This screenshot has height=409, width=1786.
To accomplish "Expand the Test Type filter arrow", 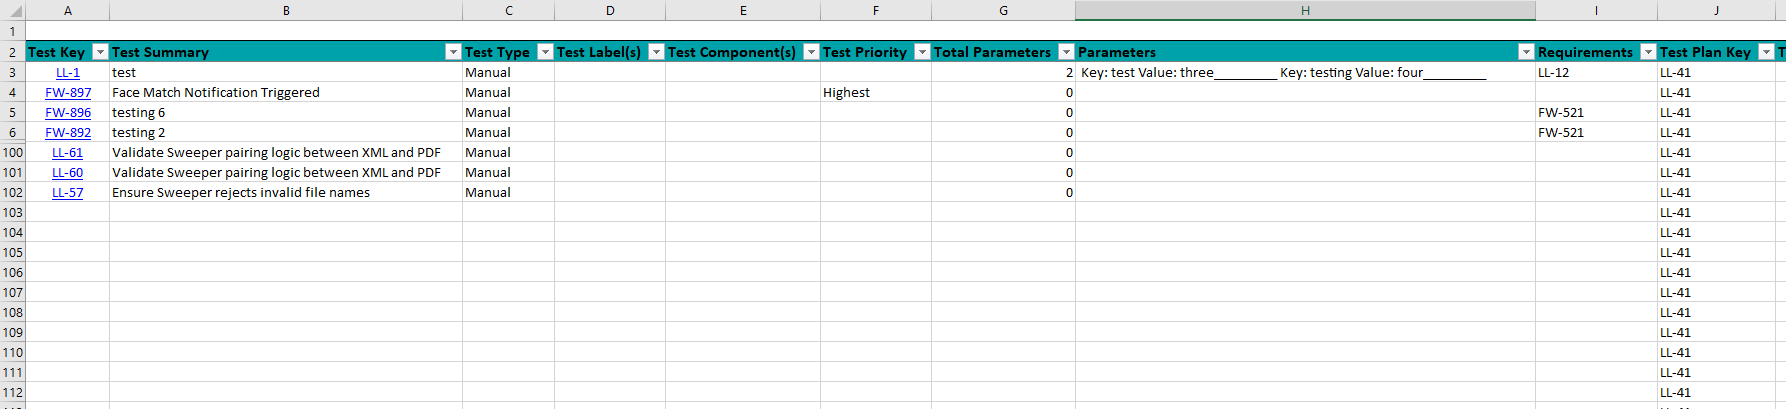I will click(x=545, y=52).
